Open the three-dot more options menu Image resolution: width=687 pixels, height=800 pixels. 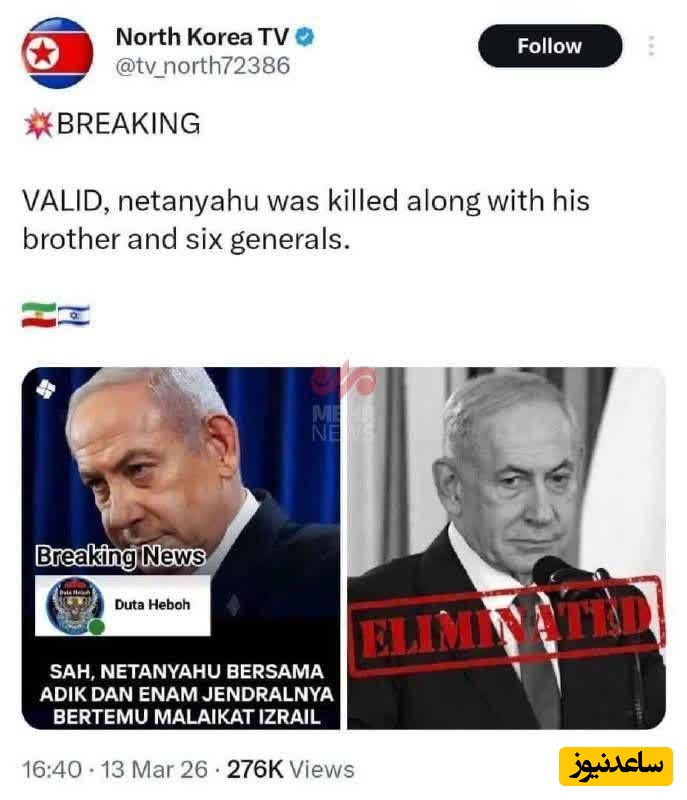coord(651,46)
